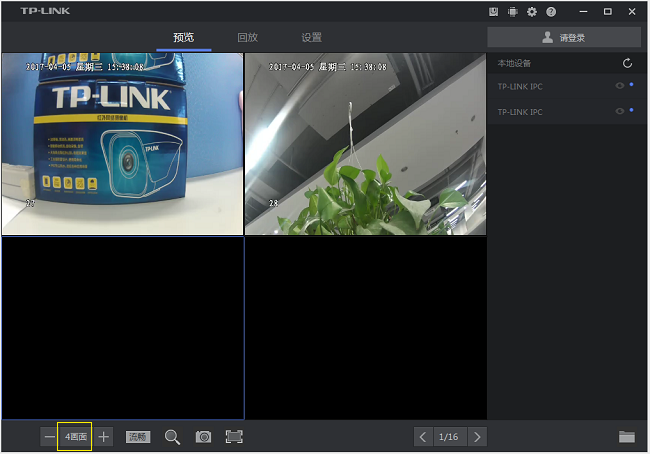Open the folder icon at bottom right
This screenshot has height=454, width=650.
[627, 437]
